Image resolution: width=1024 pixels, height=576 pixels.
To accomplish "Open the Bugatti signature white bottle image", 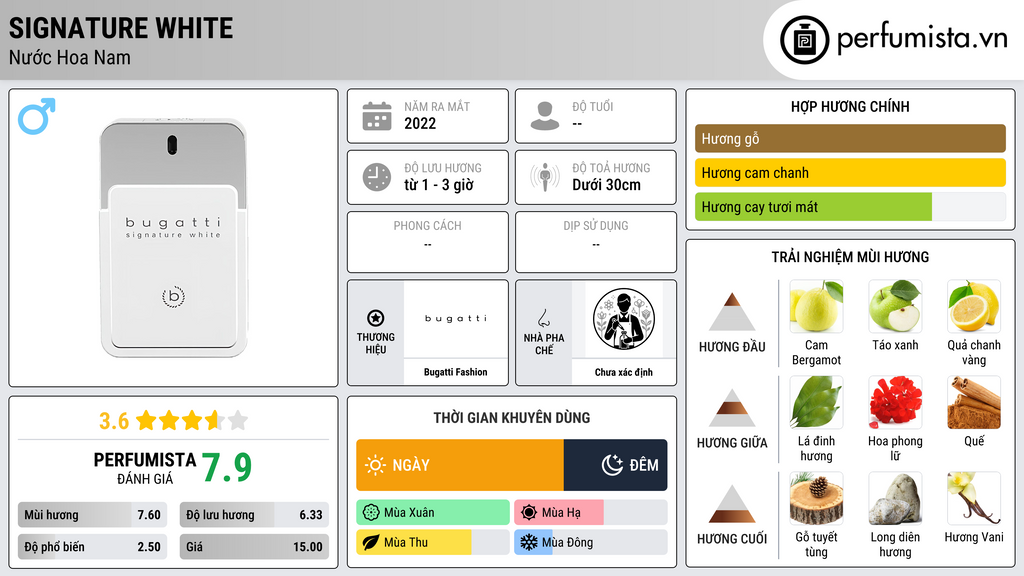I will click(174, 238).
